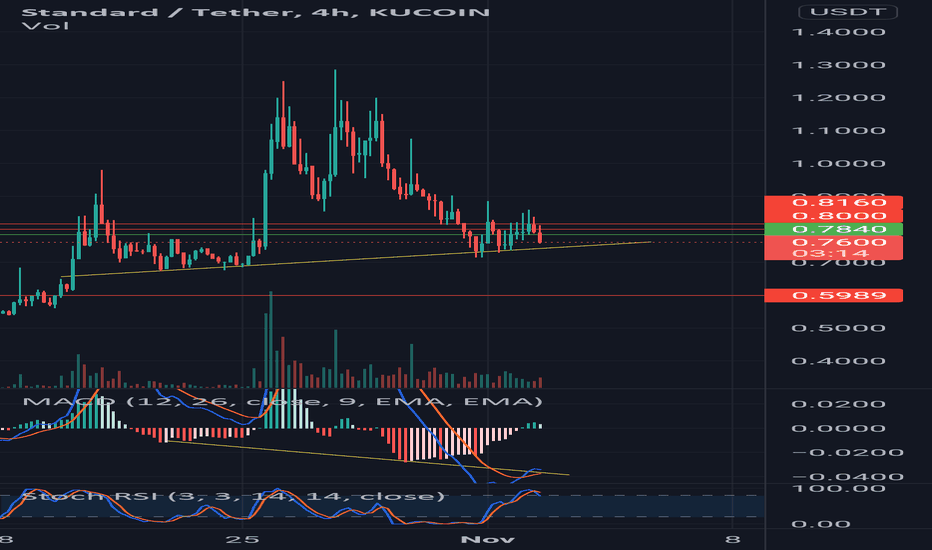Click the 100.00 Stoch RSI scale value
Image resolution: width=932 pixels, height=550 pixels.
[839, 489]
